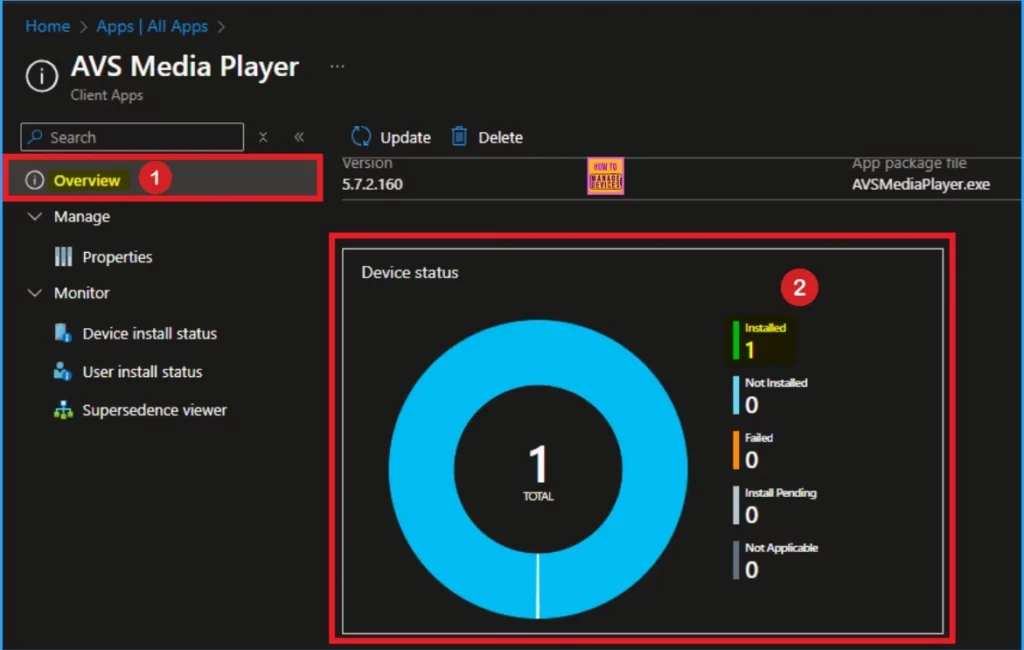
Task: Click the Version field label
Action: click(367, 163)
